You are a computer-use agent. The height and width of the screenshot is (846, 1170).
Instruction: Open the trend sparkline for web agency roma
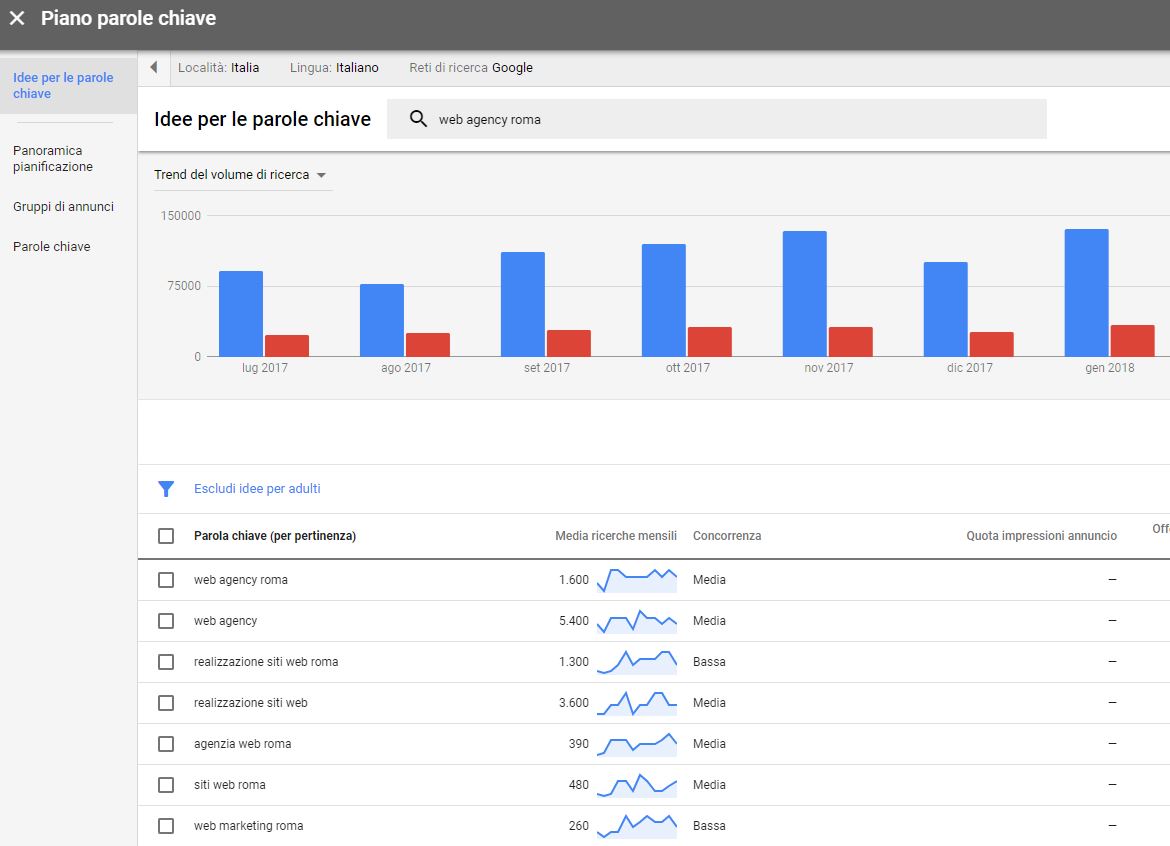[x=636, y=580]
